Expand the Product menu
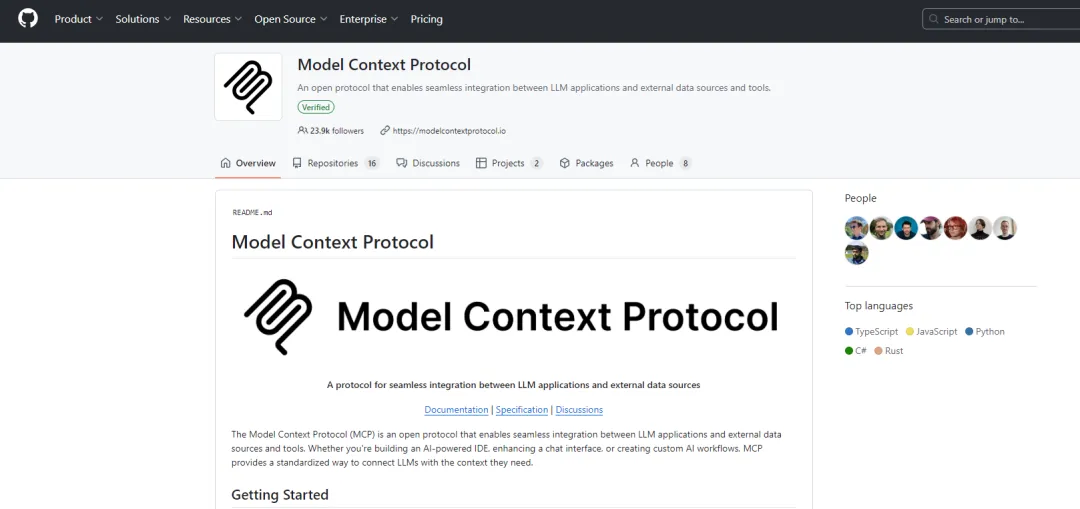This screenshot has width=1080, height=509. point(79,19)
